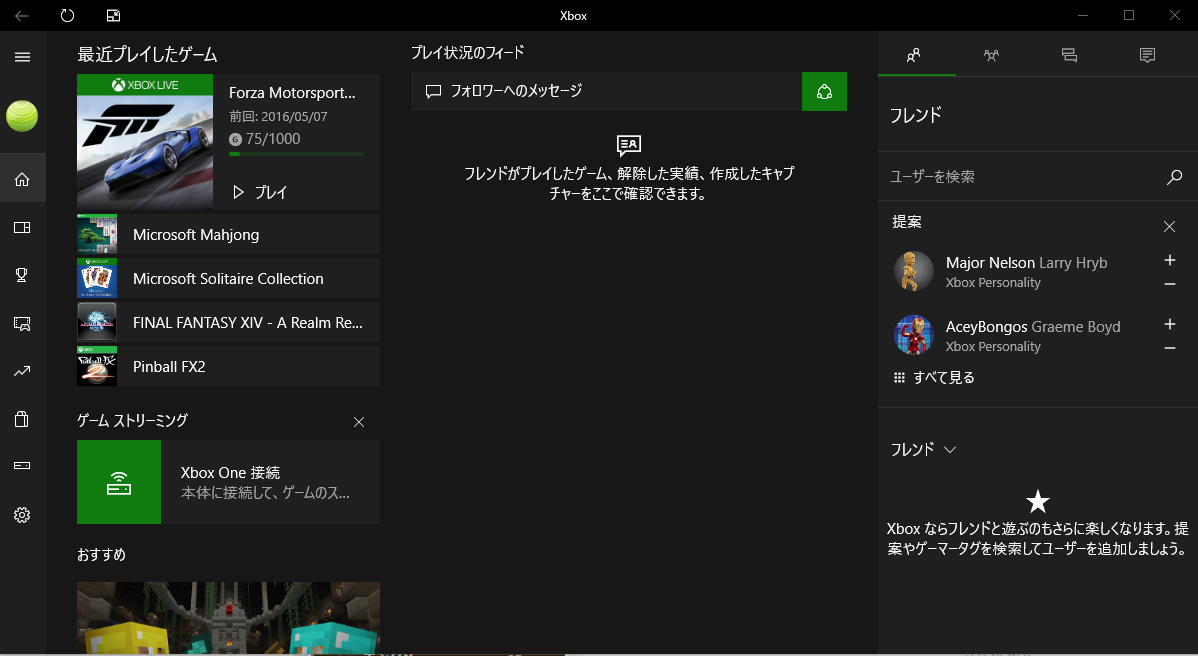
Task: Open Achievements trophy icon
Action: coord(22,275)
